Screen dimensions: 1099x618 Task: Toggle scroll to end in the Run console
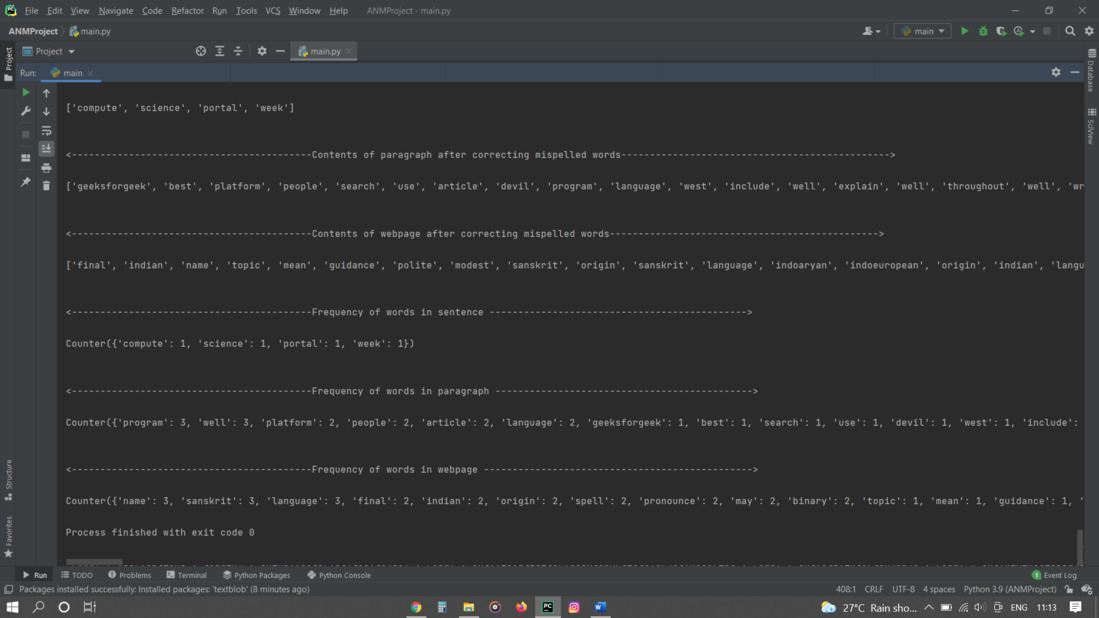click(46, 149)
